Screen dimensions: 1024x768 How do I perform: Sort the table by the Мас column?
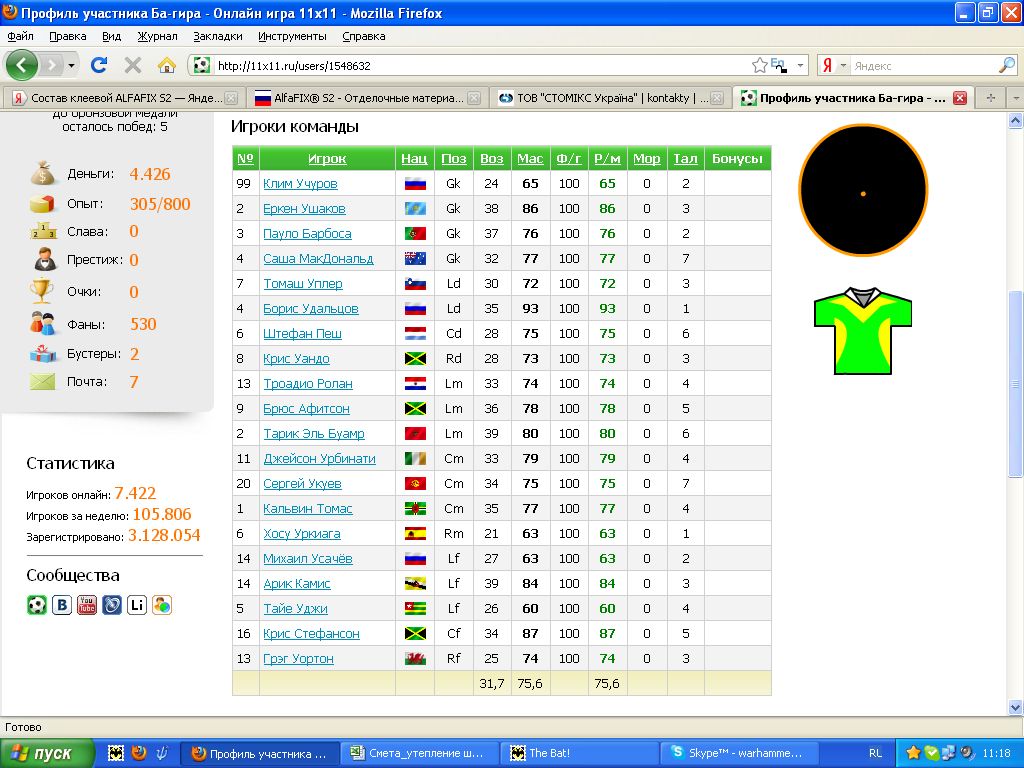[x=530, y=159]
